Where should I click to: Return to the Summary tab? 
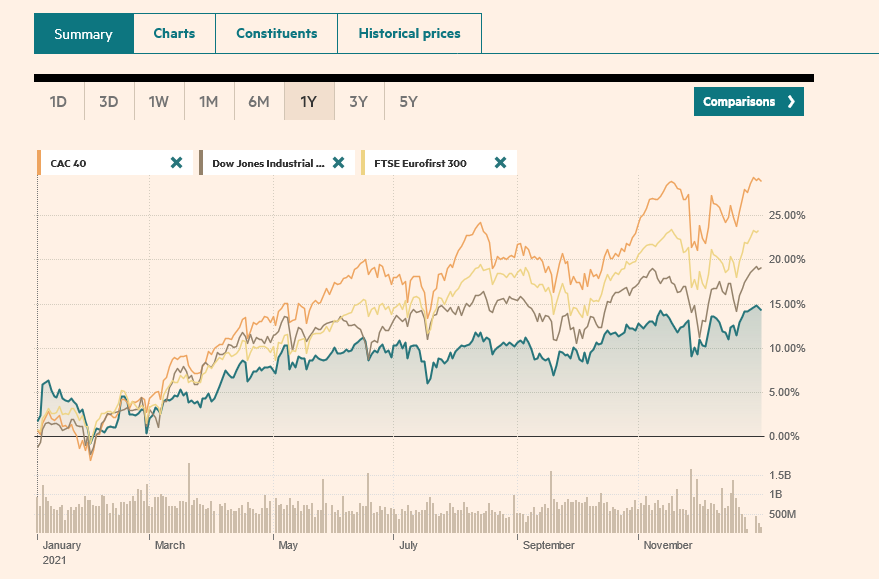[x=84, y=33]
